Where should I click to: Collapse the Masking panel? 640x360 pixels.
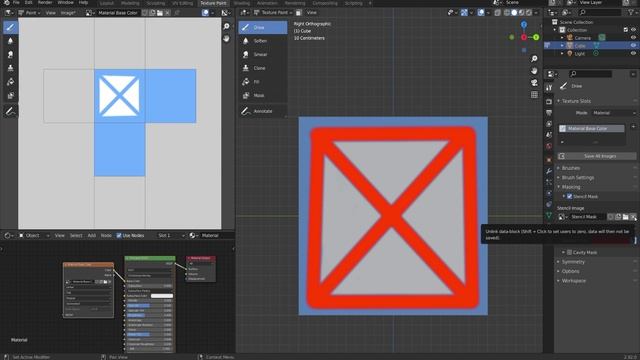tap(571, 187)
